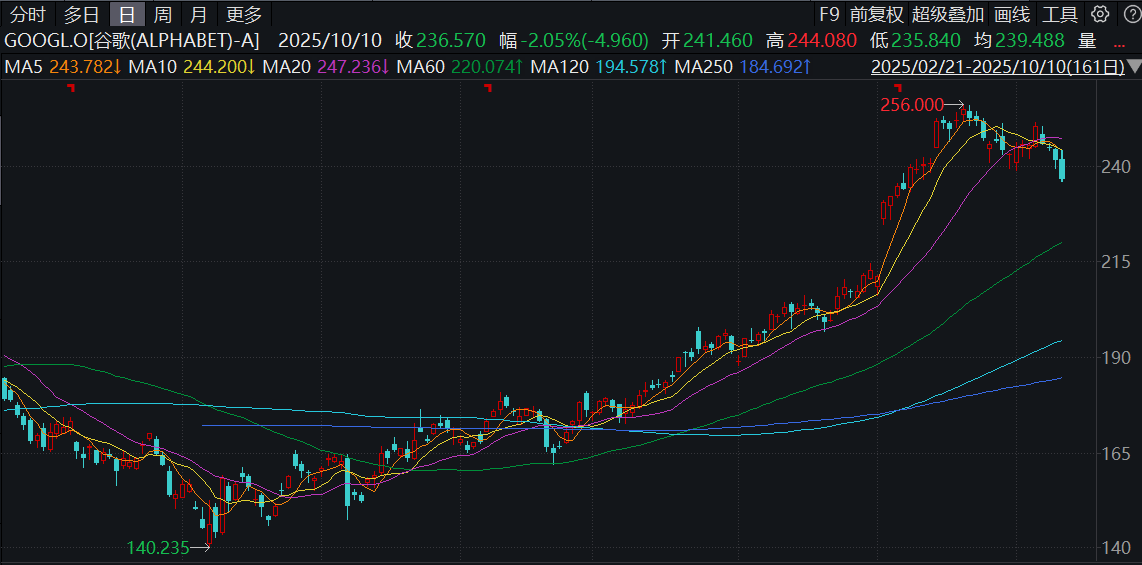The width and height of the screenshot is (1142, 565).
Task: Toggle the 前复权 price adjustment mode
Action: (877, 14)
